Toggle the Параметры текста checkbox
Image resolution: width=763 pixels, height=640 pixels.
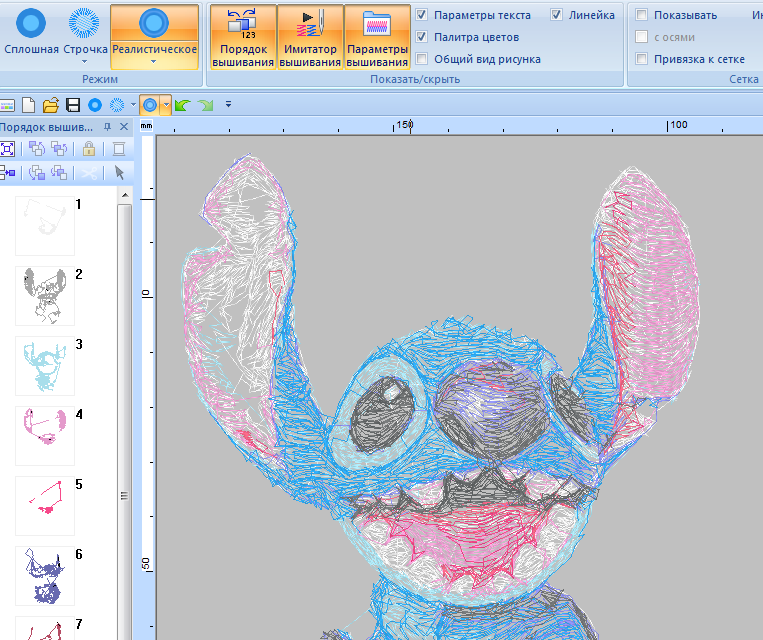point(423,15)
